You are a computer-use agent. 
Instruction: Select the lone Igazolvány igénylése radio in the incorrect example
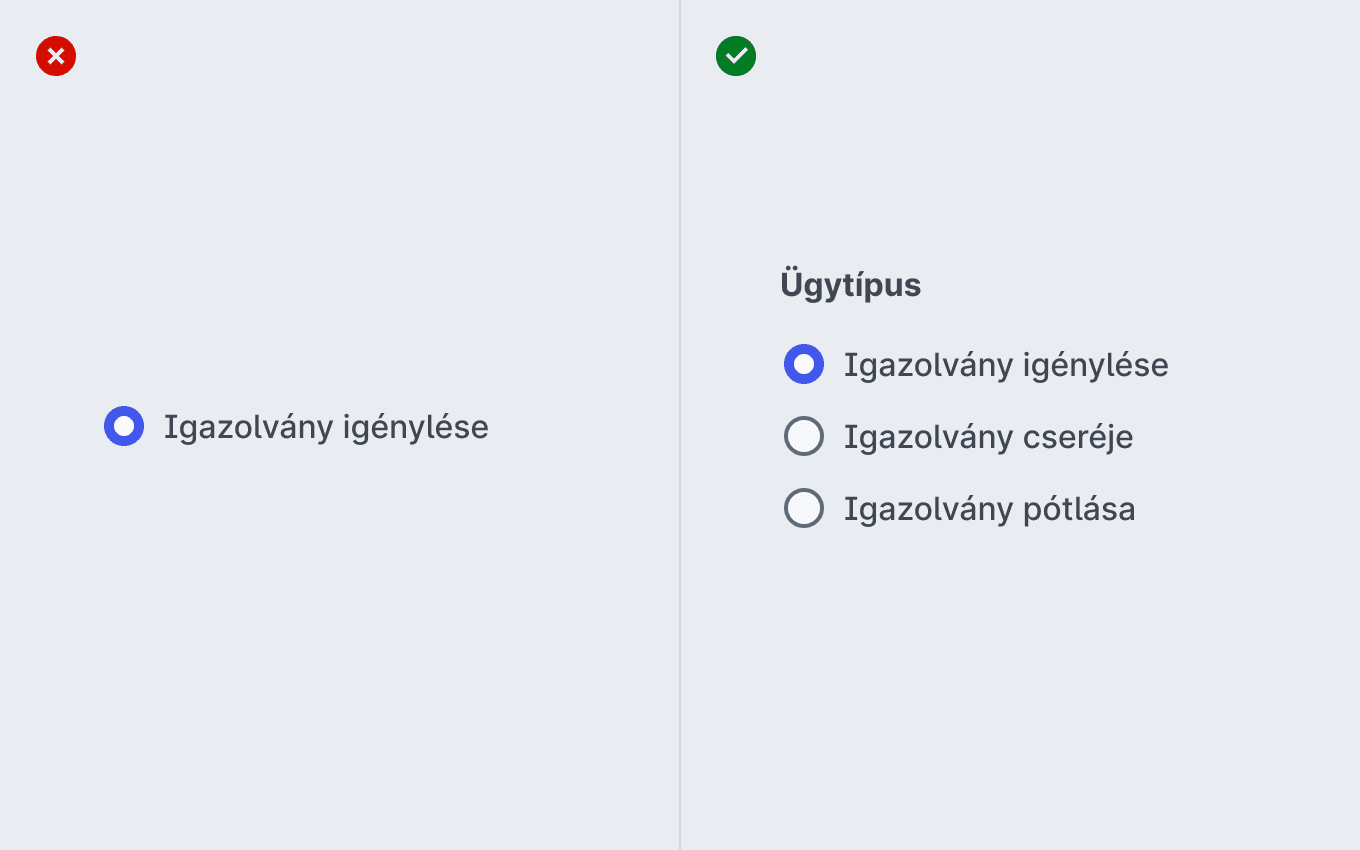[x=124, y=426]
